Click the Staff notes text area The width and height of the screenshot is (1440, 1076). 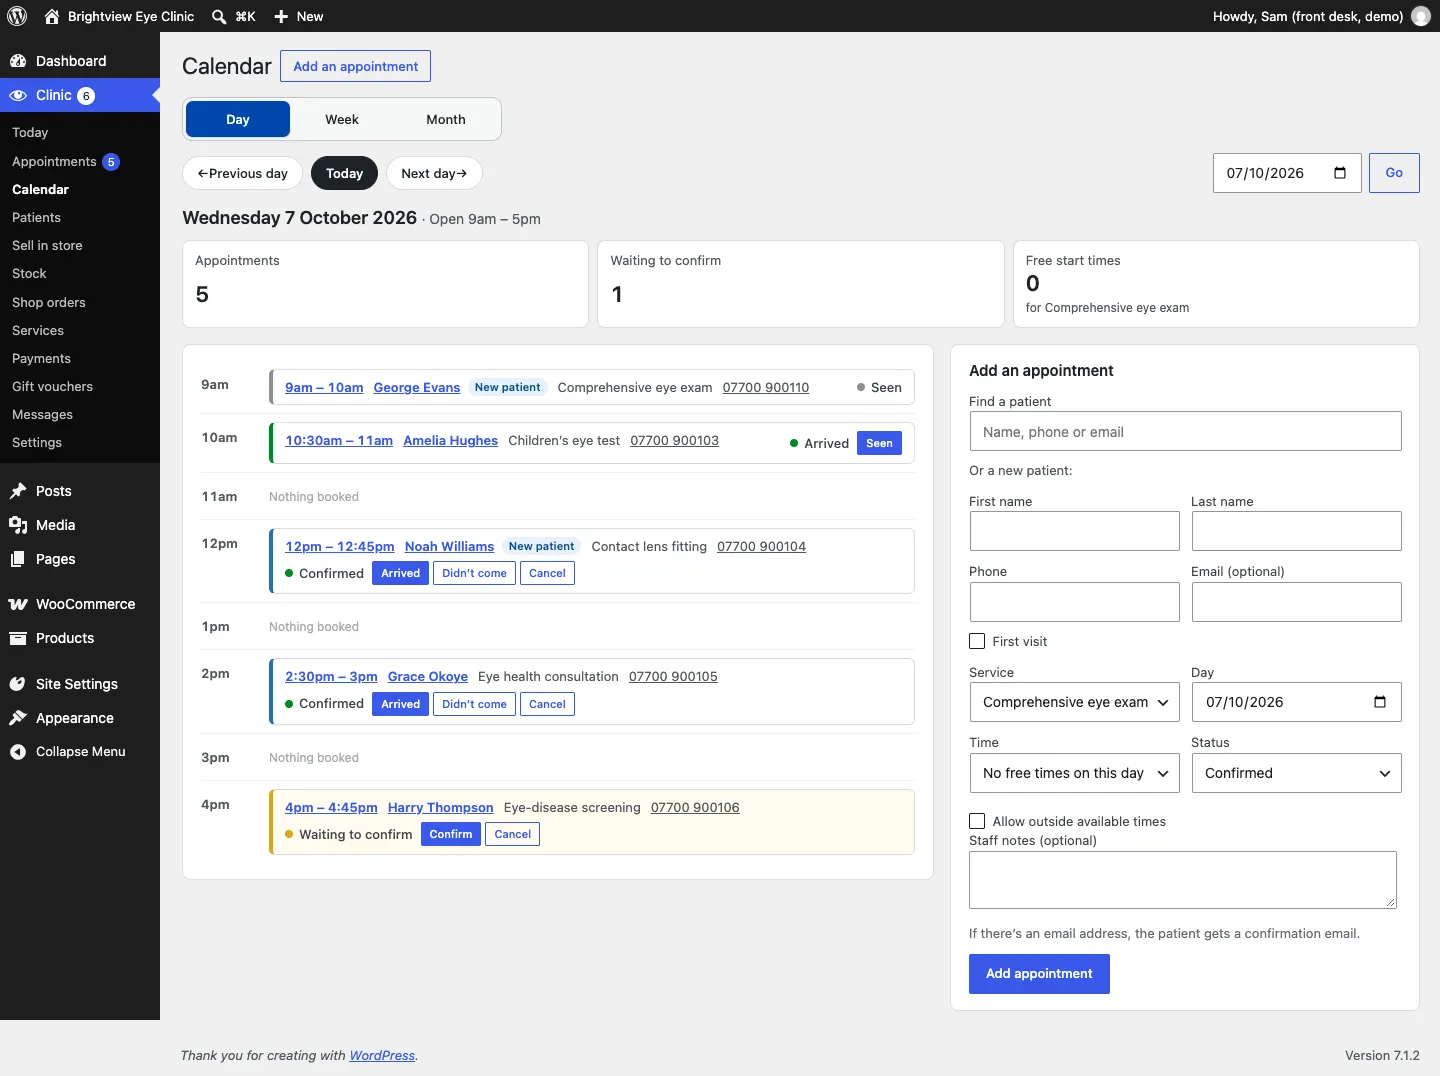(1183, 880)
